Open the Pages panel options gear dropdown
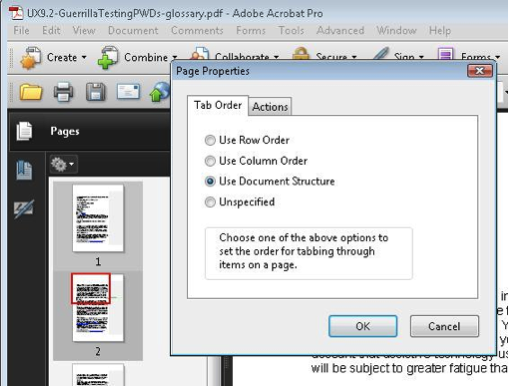 (63, 164)
